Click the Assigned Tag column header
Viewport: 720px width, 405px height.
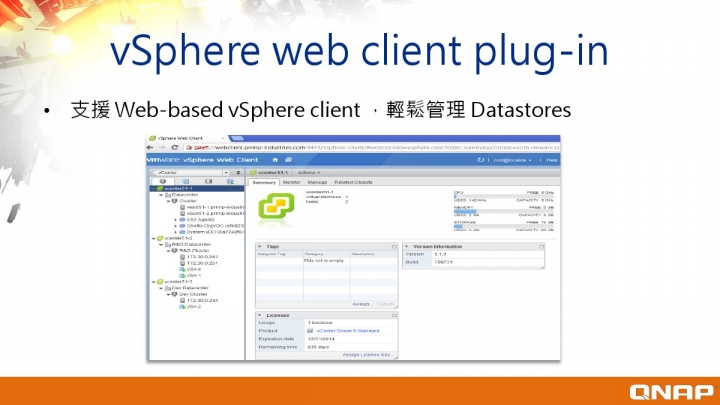[x=279, y=254]
